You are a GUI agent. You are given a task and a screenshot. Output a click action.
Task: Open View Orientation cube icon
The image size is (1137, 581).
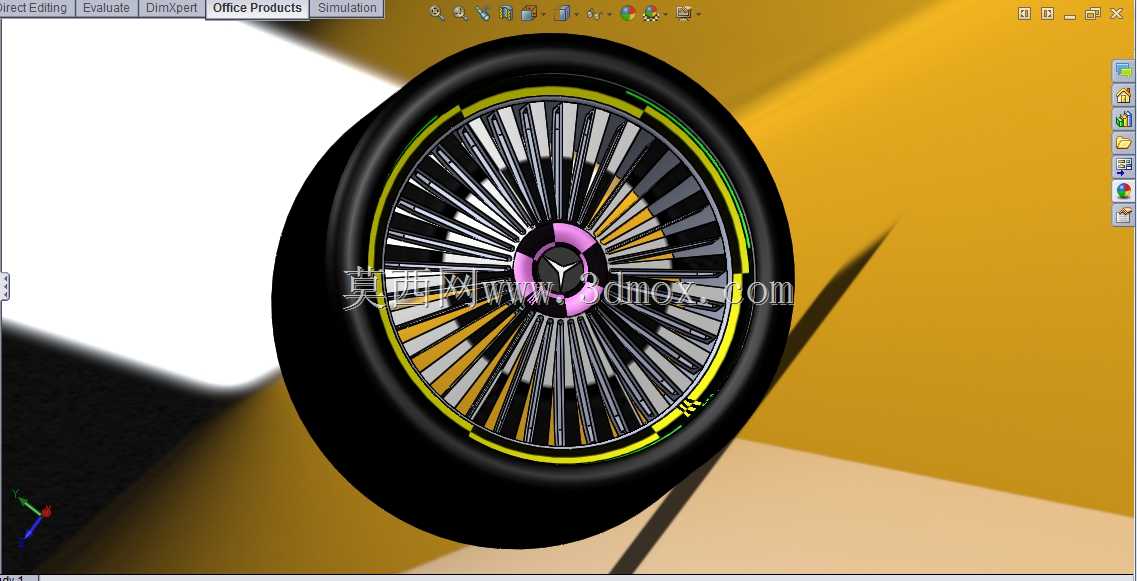[528, 13]
